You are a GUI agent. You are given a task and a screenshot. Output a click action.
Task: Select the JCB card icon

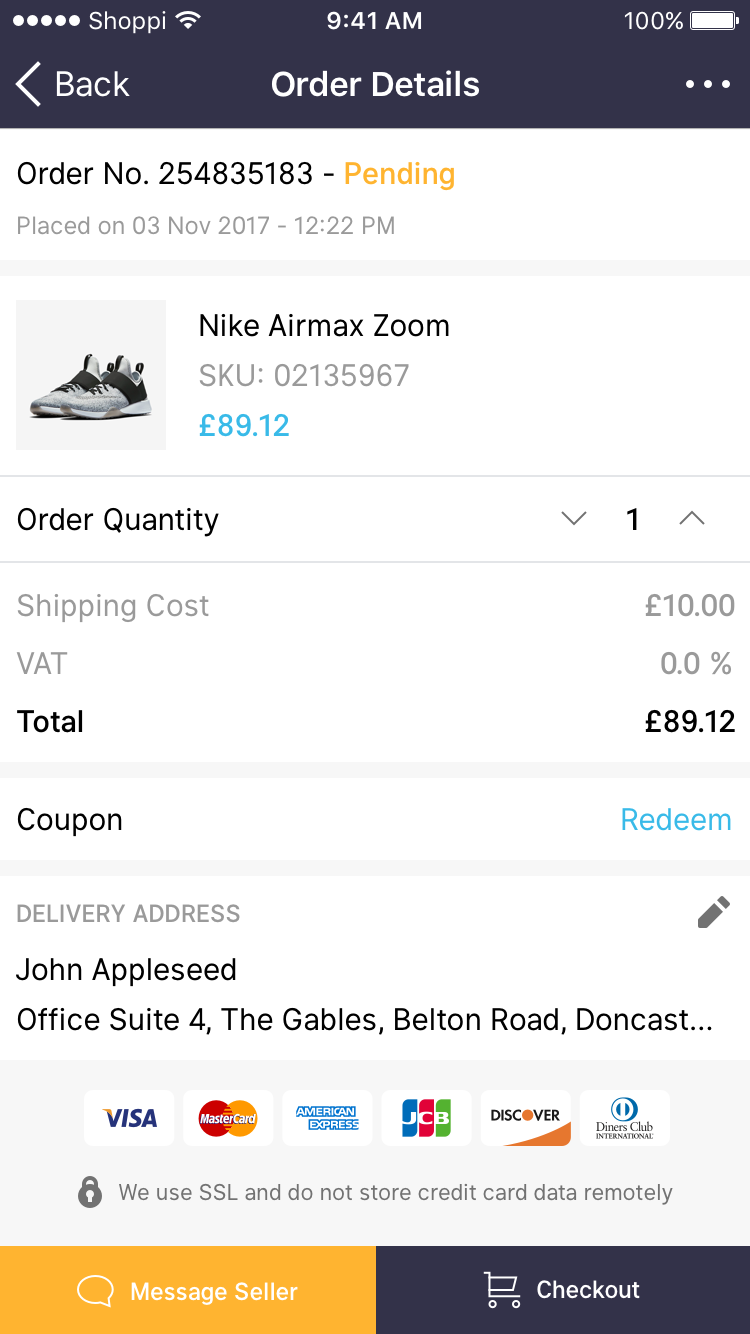tap(426, 1117)
